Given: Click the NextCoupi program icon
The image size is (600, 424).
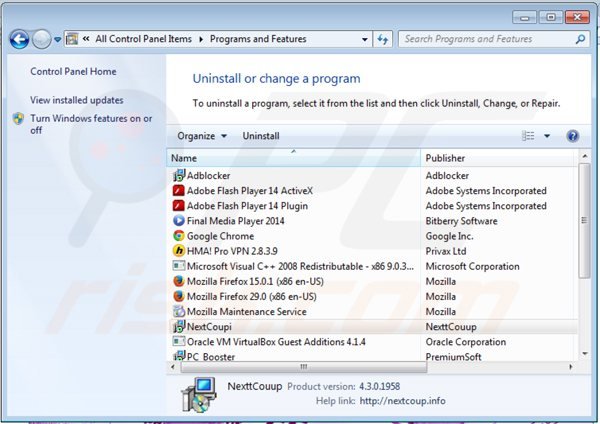Looking at the screenshot, I should tap(179, 326).
